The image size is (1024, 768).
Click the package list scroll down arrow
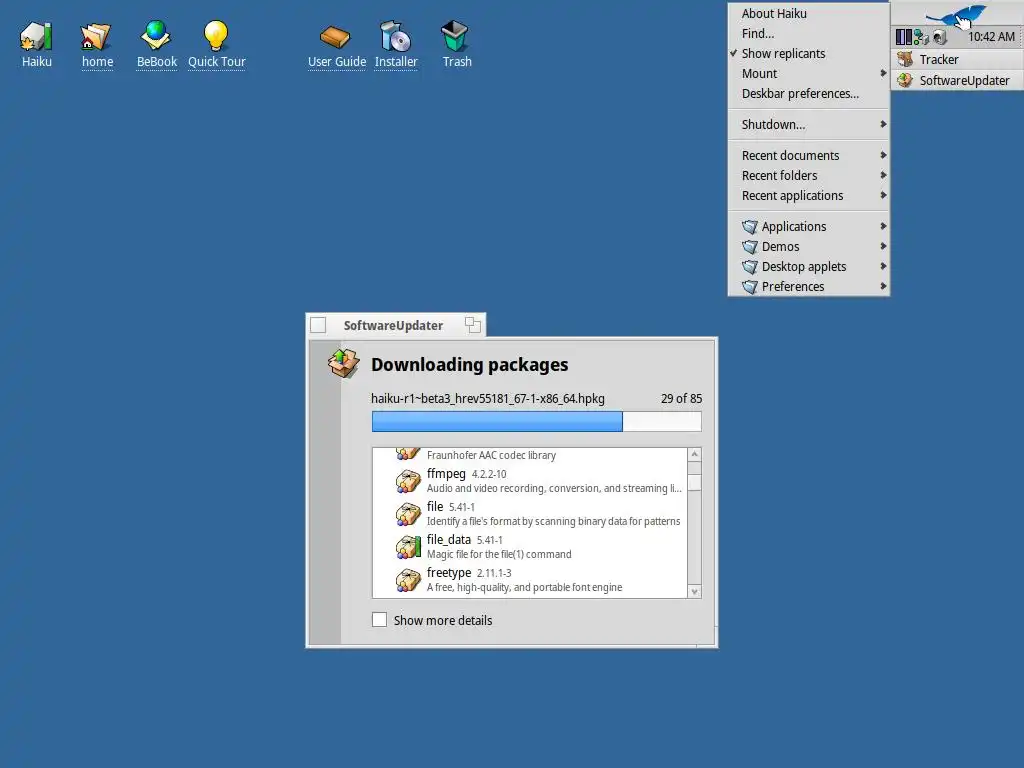(694, 591)
